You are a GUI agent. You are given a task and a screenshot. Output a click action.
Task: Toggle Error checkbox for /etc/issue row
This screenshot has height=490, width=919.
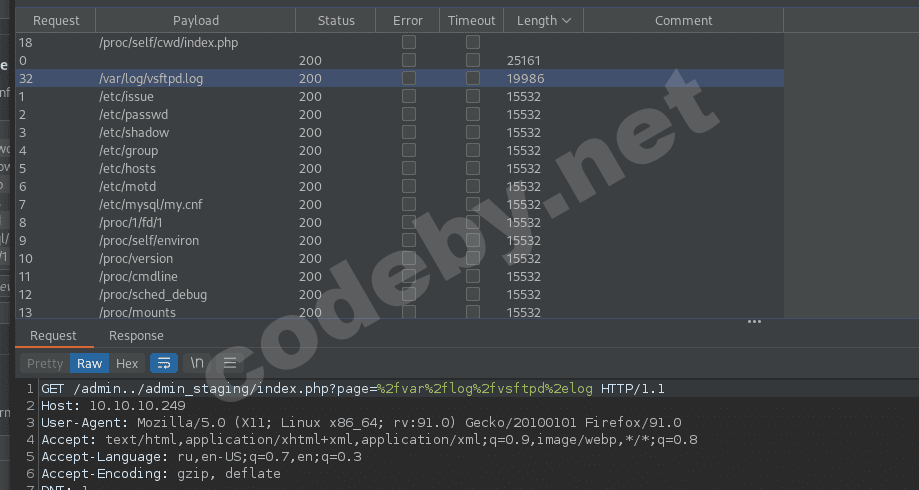(x=409, y=96)
